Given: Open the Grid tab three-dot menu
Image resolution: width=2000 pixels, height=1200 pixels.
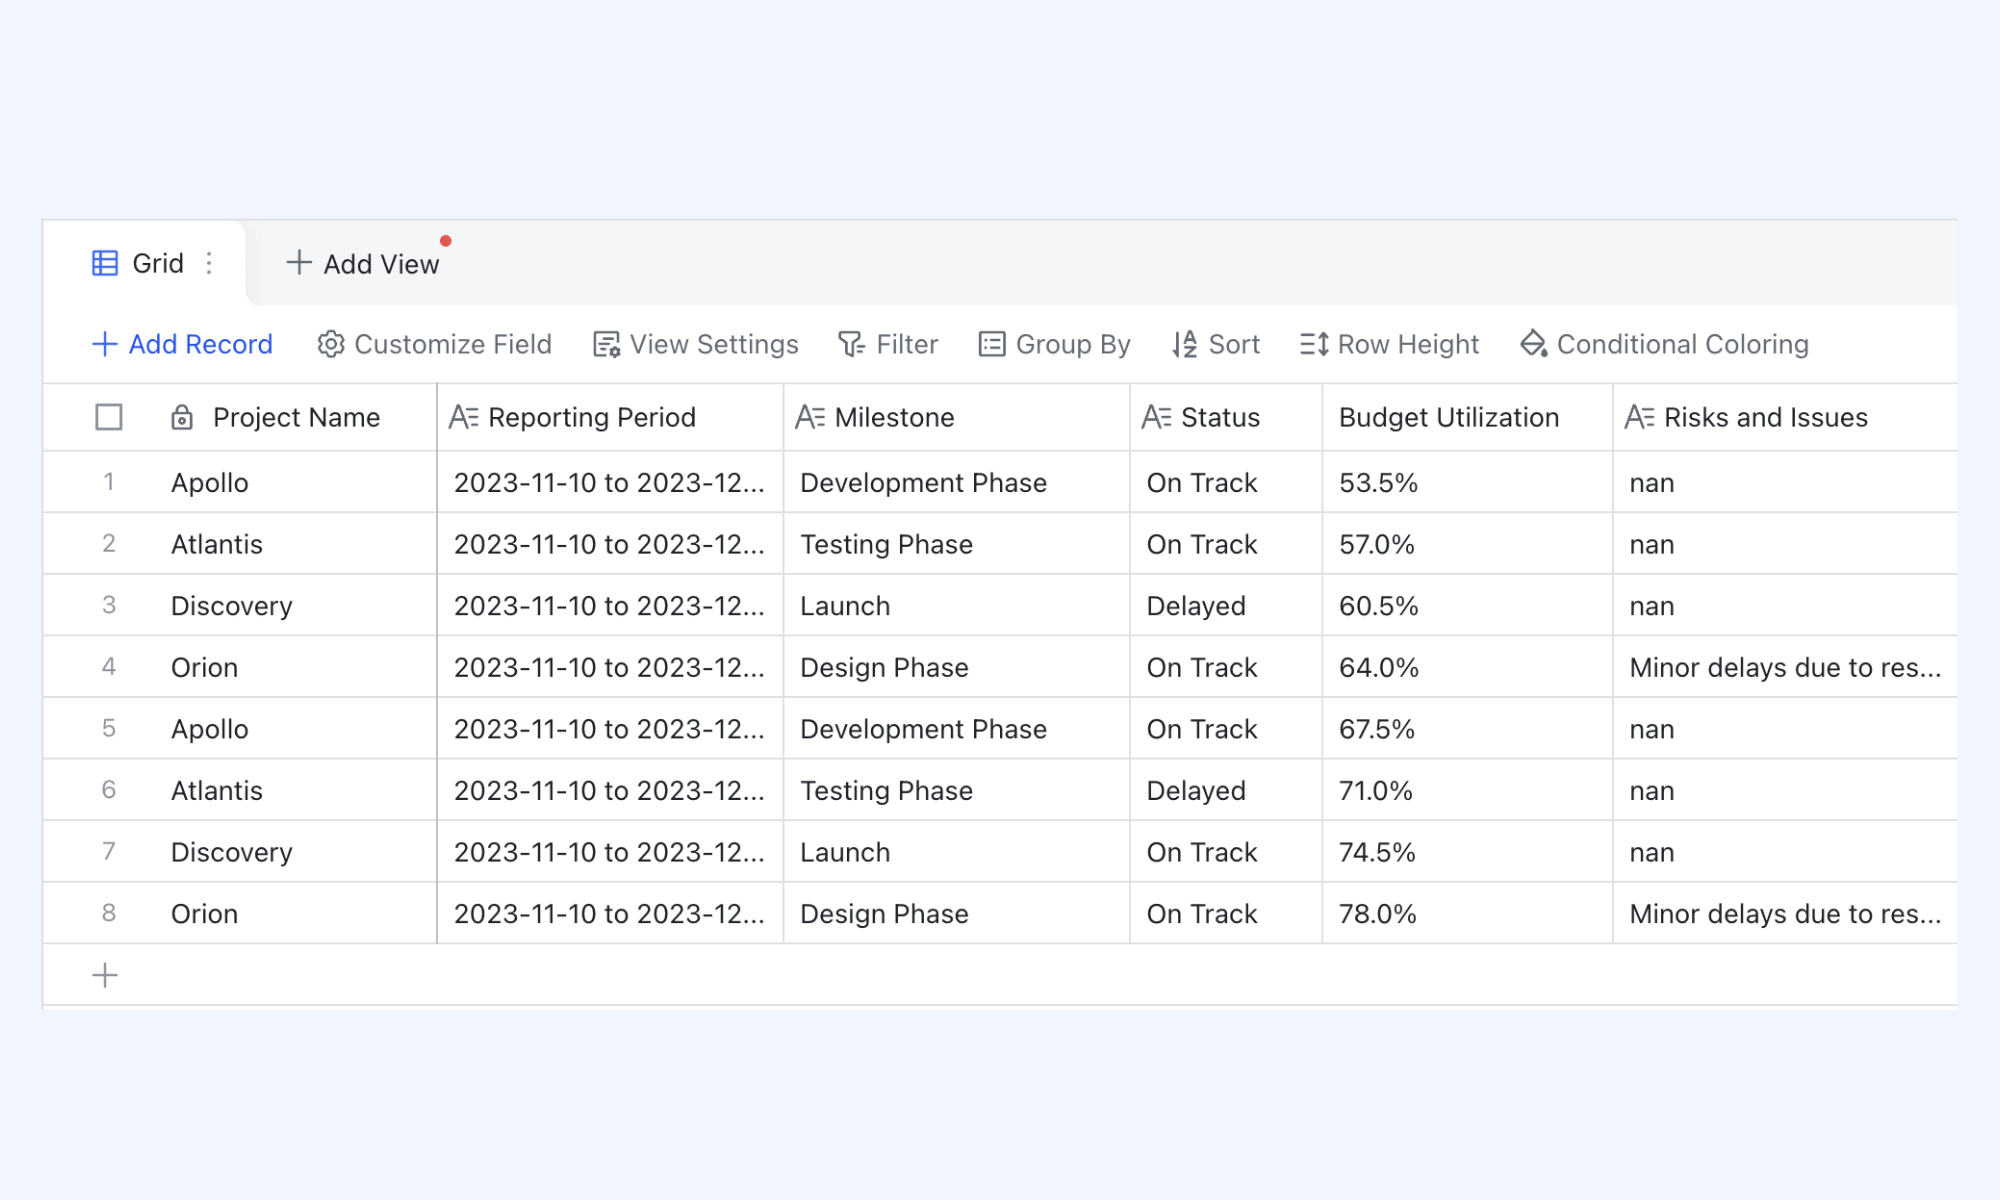Looking at the screenshot, I should (x=209, y=263).
